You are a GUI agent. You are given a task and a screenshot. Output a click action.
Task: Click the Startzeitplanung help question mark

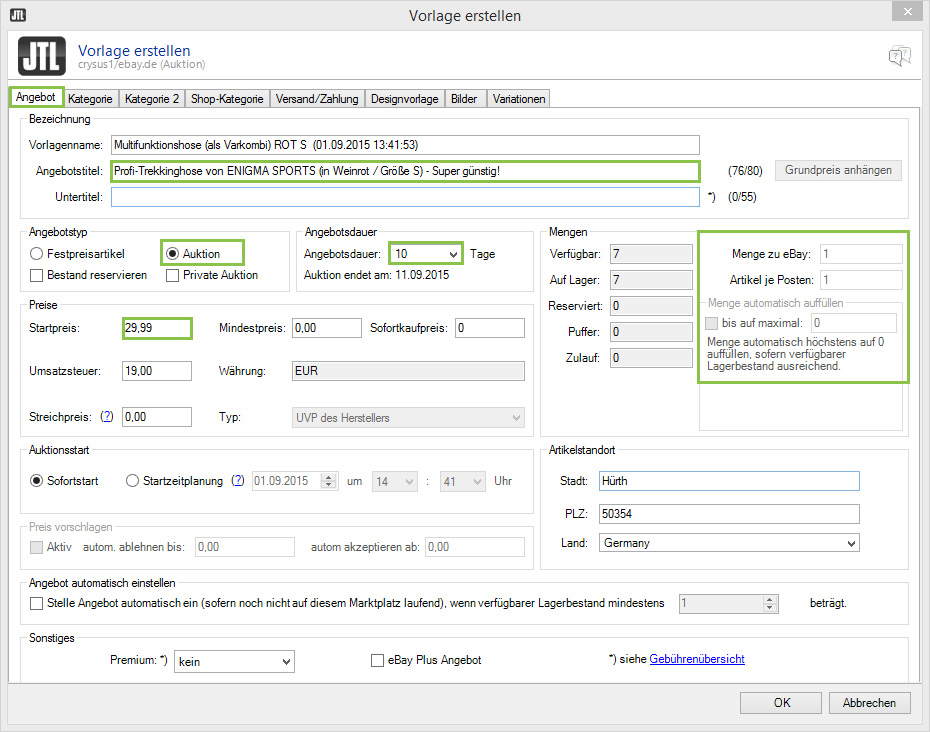(237, 481)
